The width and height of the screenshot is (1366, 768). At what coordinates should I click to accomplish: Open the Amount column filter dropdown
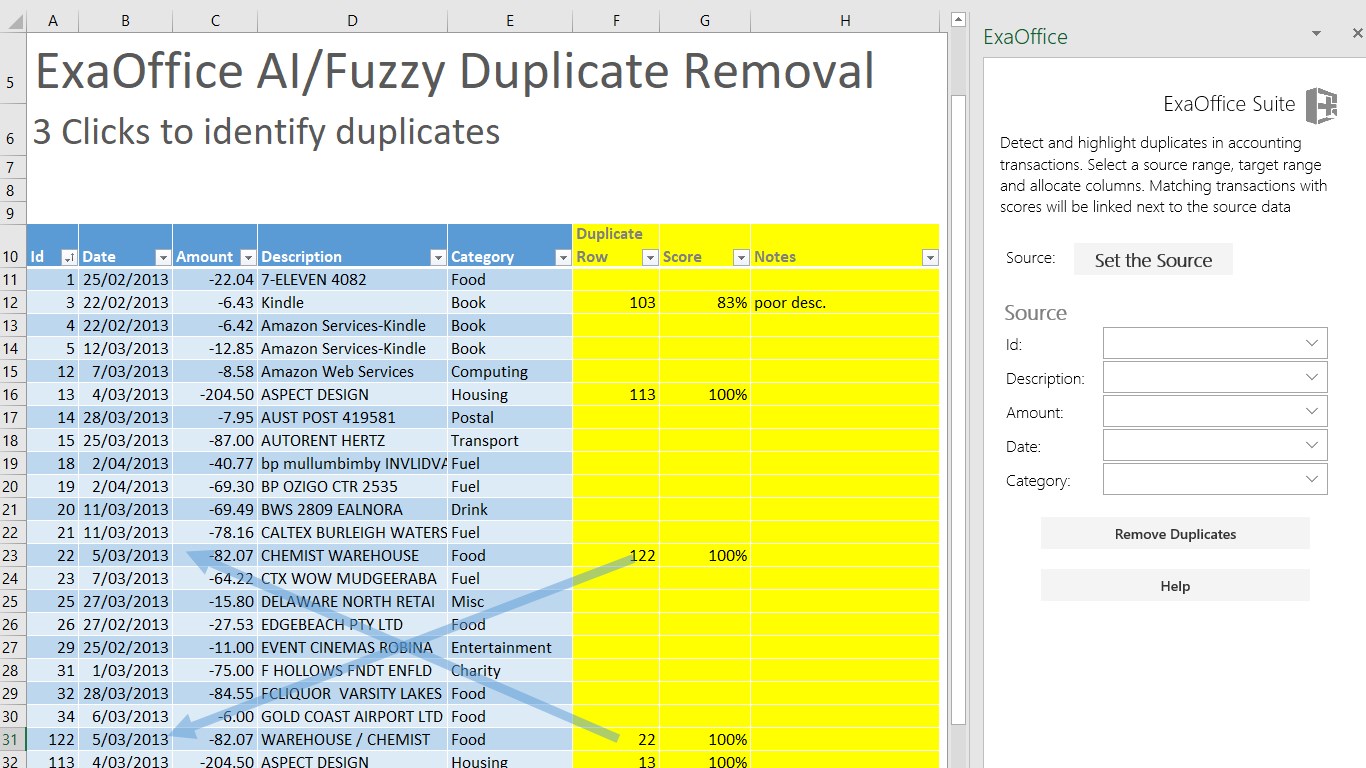point(248,257)
